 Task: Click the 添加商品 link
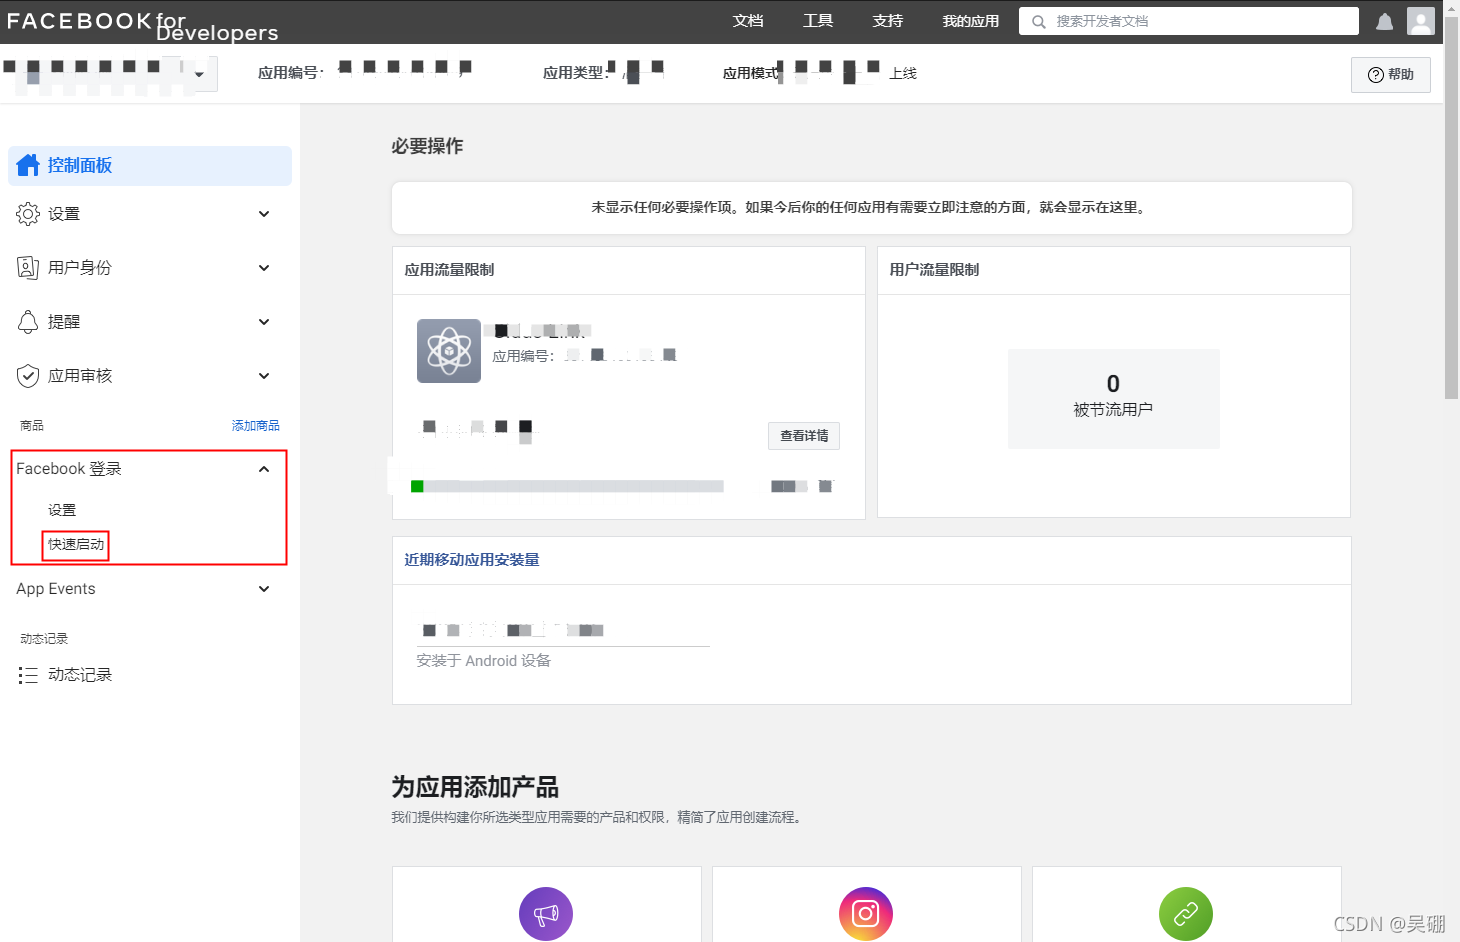point(256,426)
